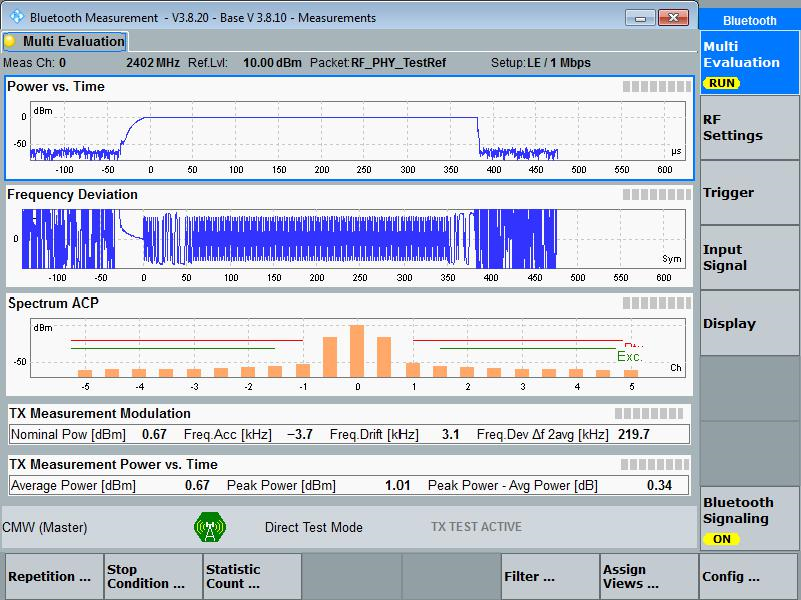Open the Config ... dialog

pyautogui.click(x=749, y=576)
